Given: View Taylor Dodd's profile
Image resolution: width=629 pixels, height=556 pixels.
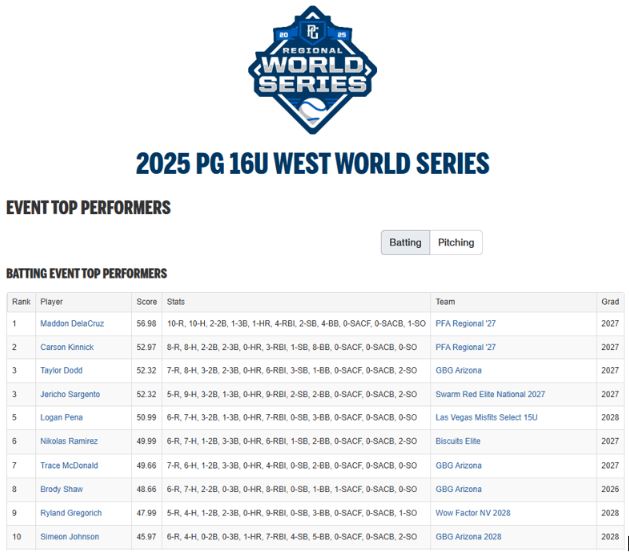Looking at the screenshot, I should click(61, 371).
